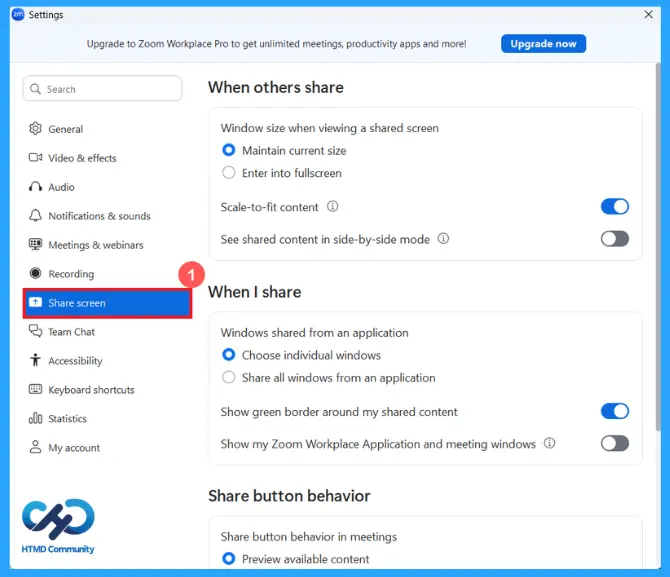Select Maintain current size option
670x577 pixels.
229,150
